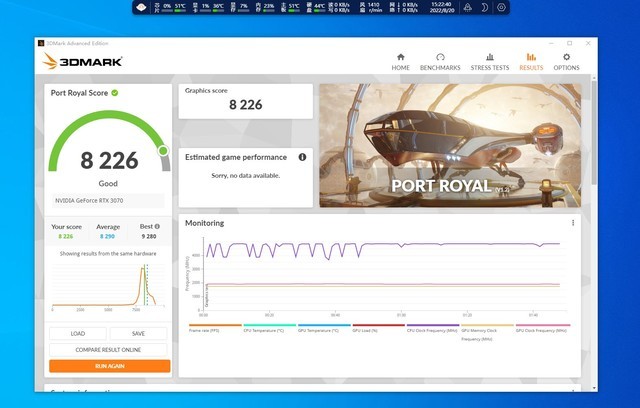Click the vertical scrollbar thumb
Image resolution: width=640 pixels, height=408 pixels.
pyautogui.click(x=594, y=133)
